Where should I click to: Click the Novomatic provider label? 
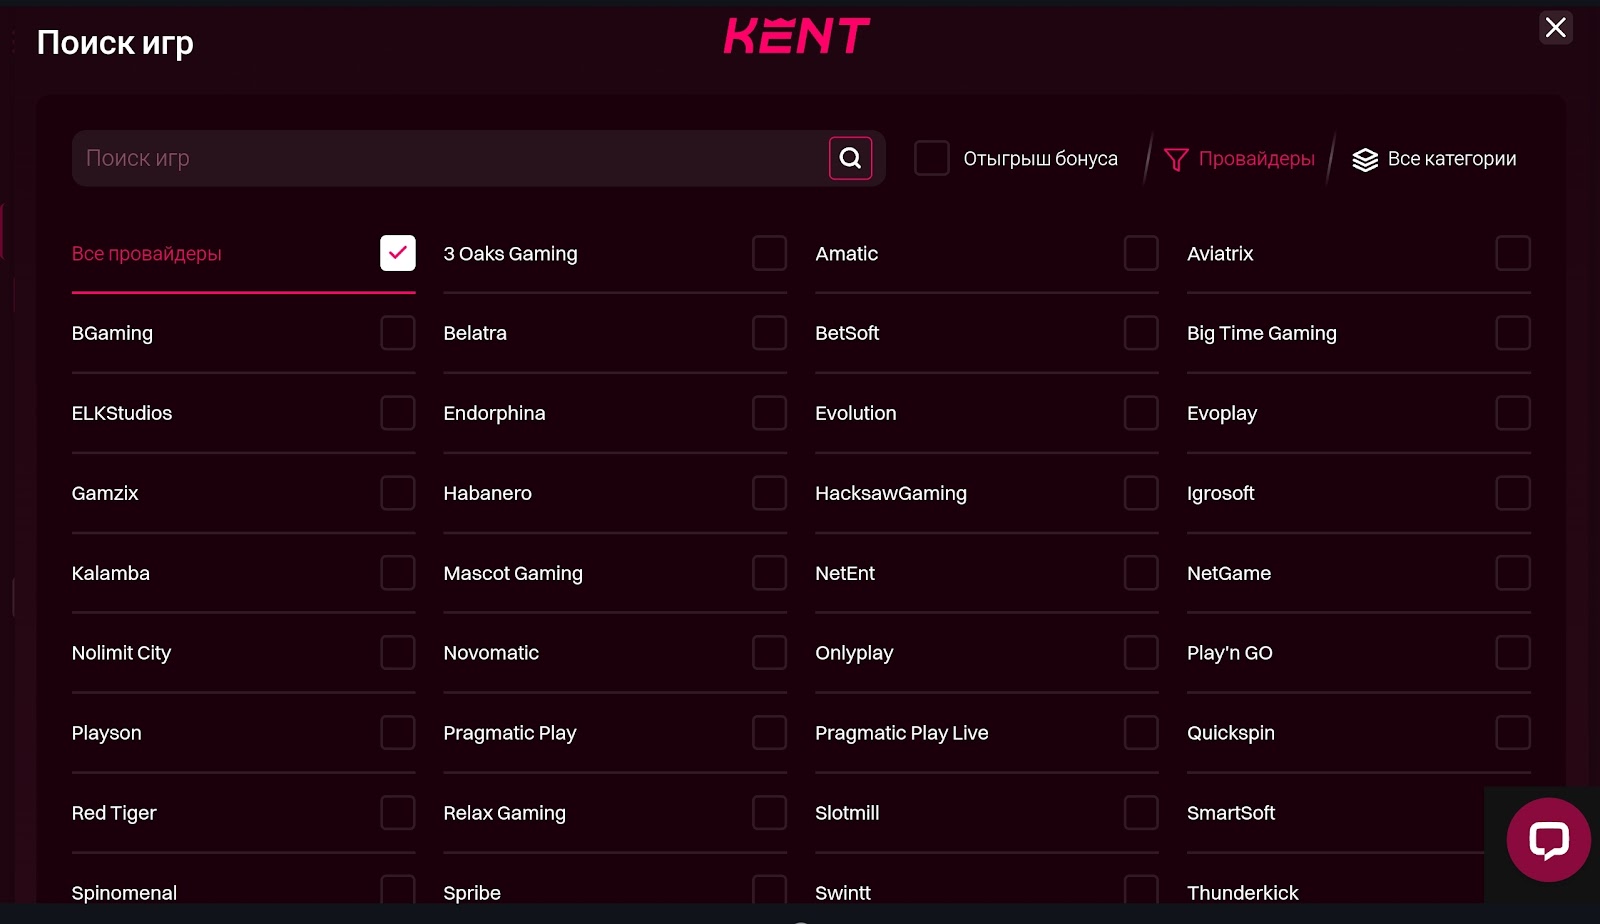(491, 653)
